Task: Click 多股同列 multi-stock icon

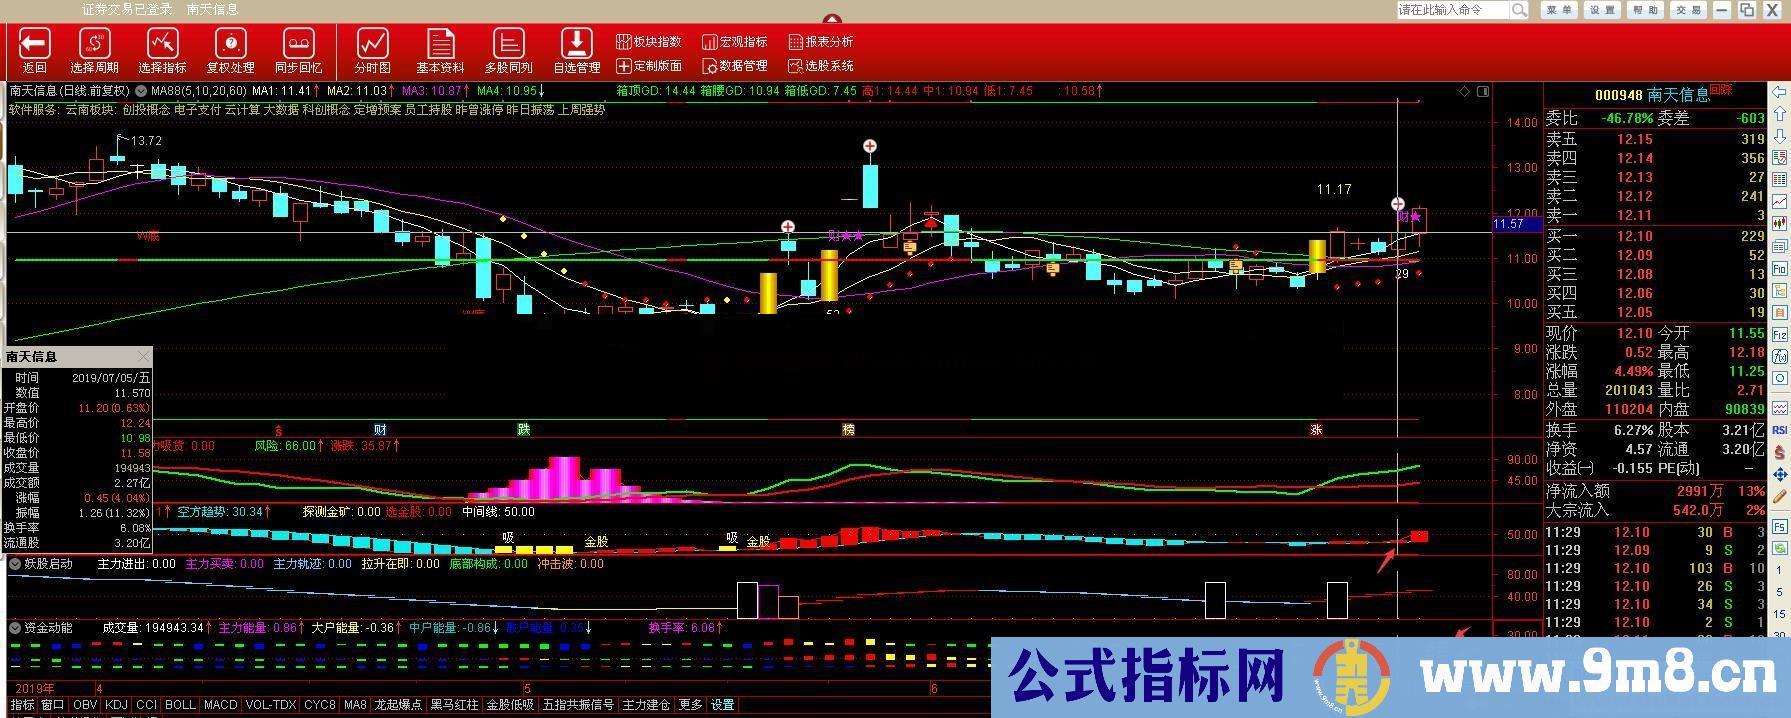Action: tap(509, 44)
